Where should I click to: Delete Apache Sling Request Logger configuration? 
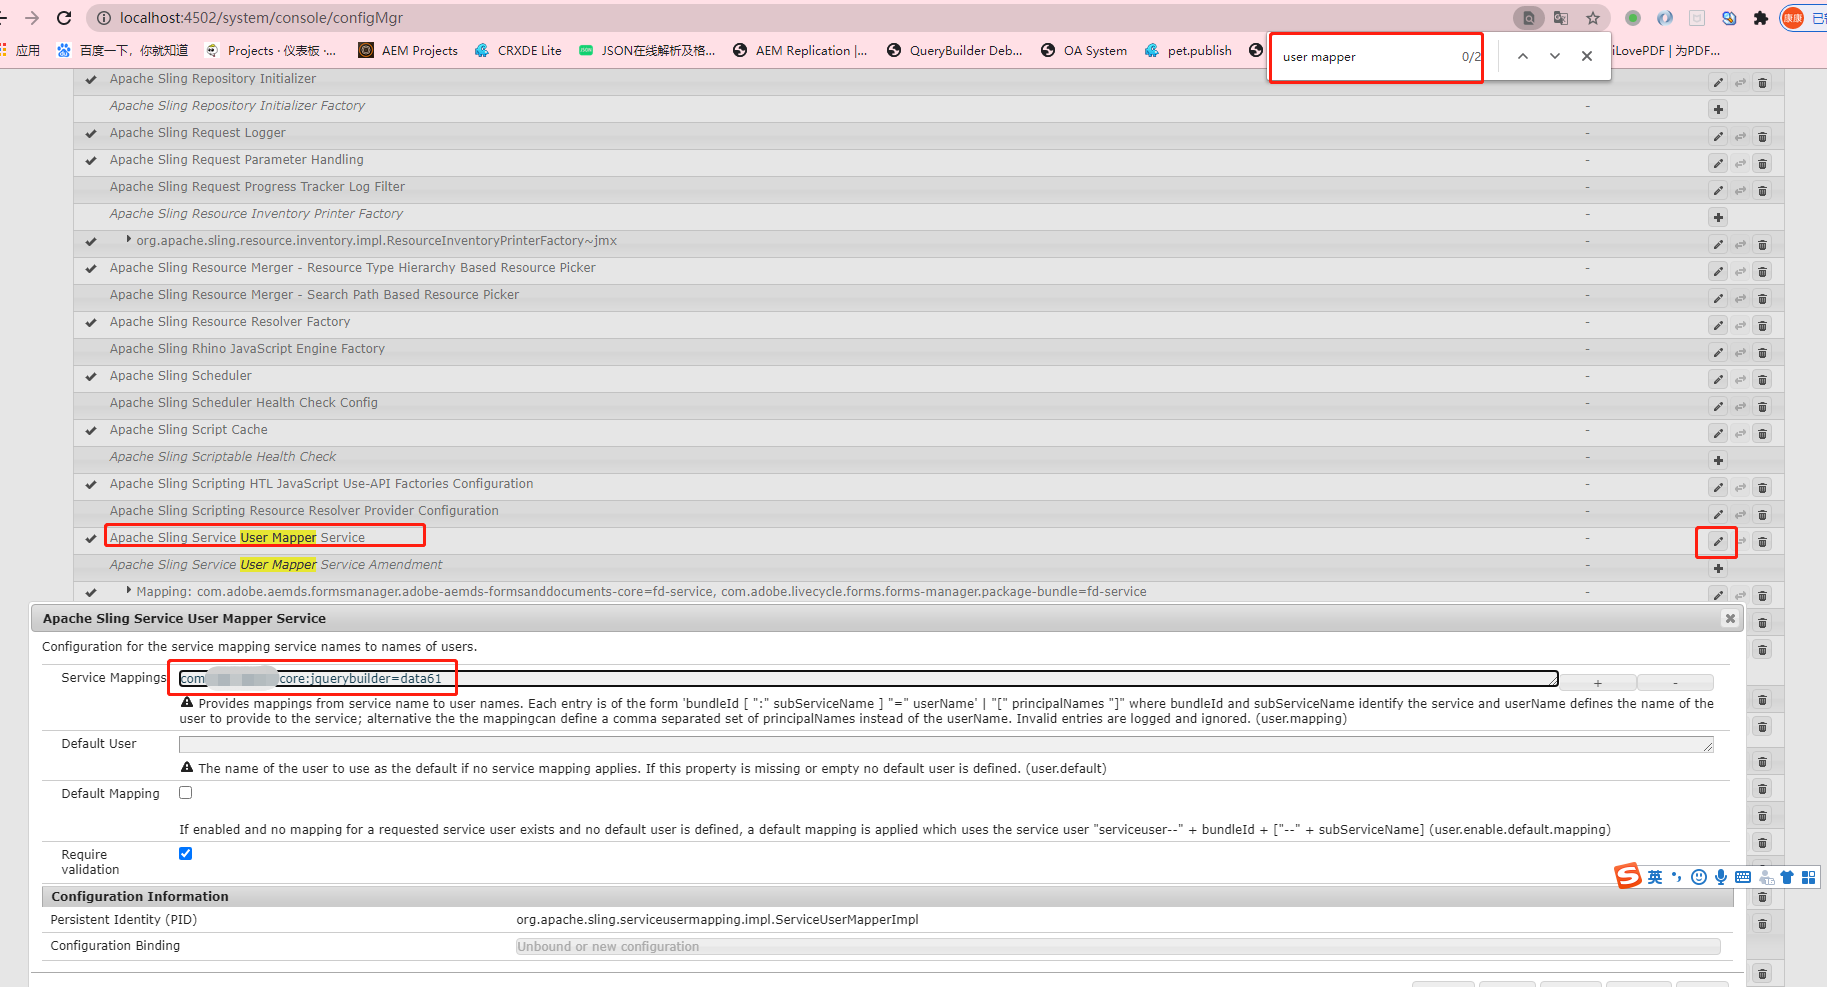coord(1762,137)
